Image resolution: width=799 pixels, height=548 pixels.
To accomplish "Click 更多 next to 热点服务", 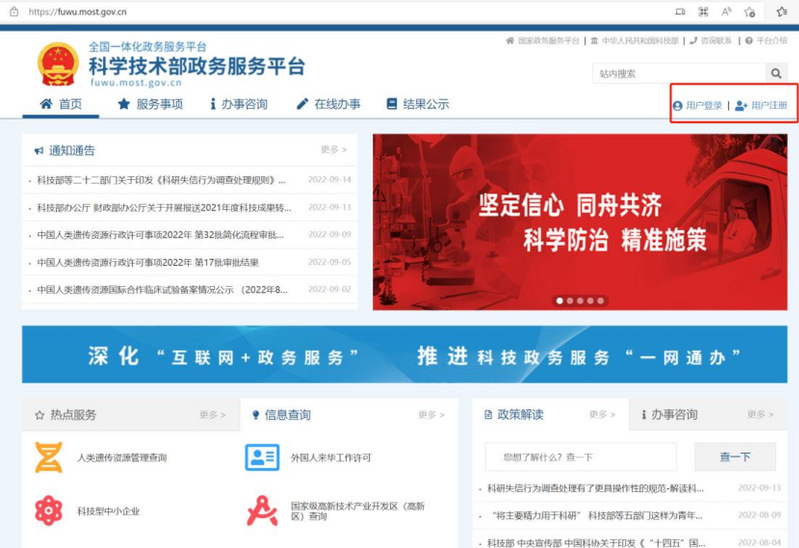I will coord(212,415).
